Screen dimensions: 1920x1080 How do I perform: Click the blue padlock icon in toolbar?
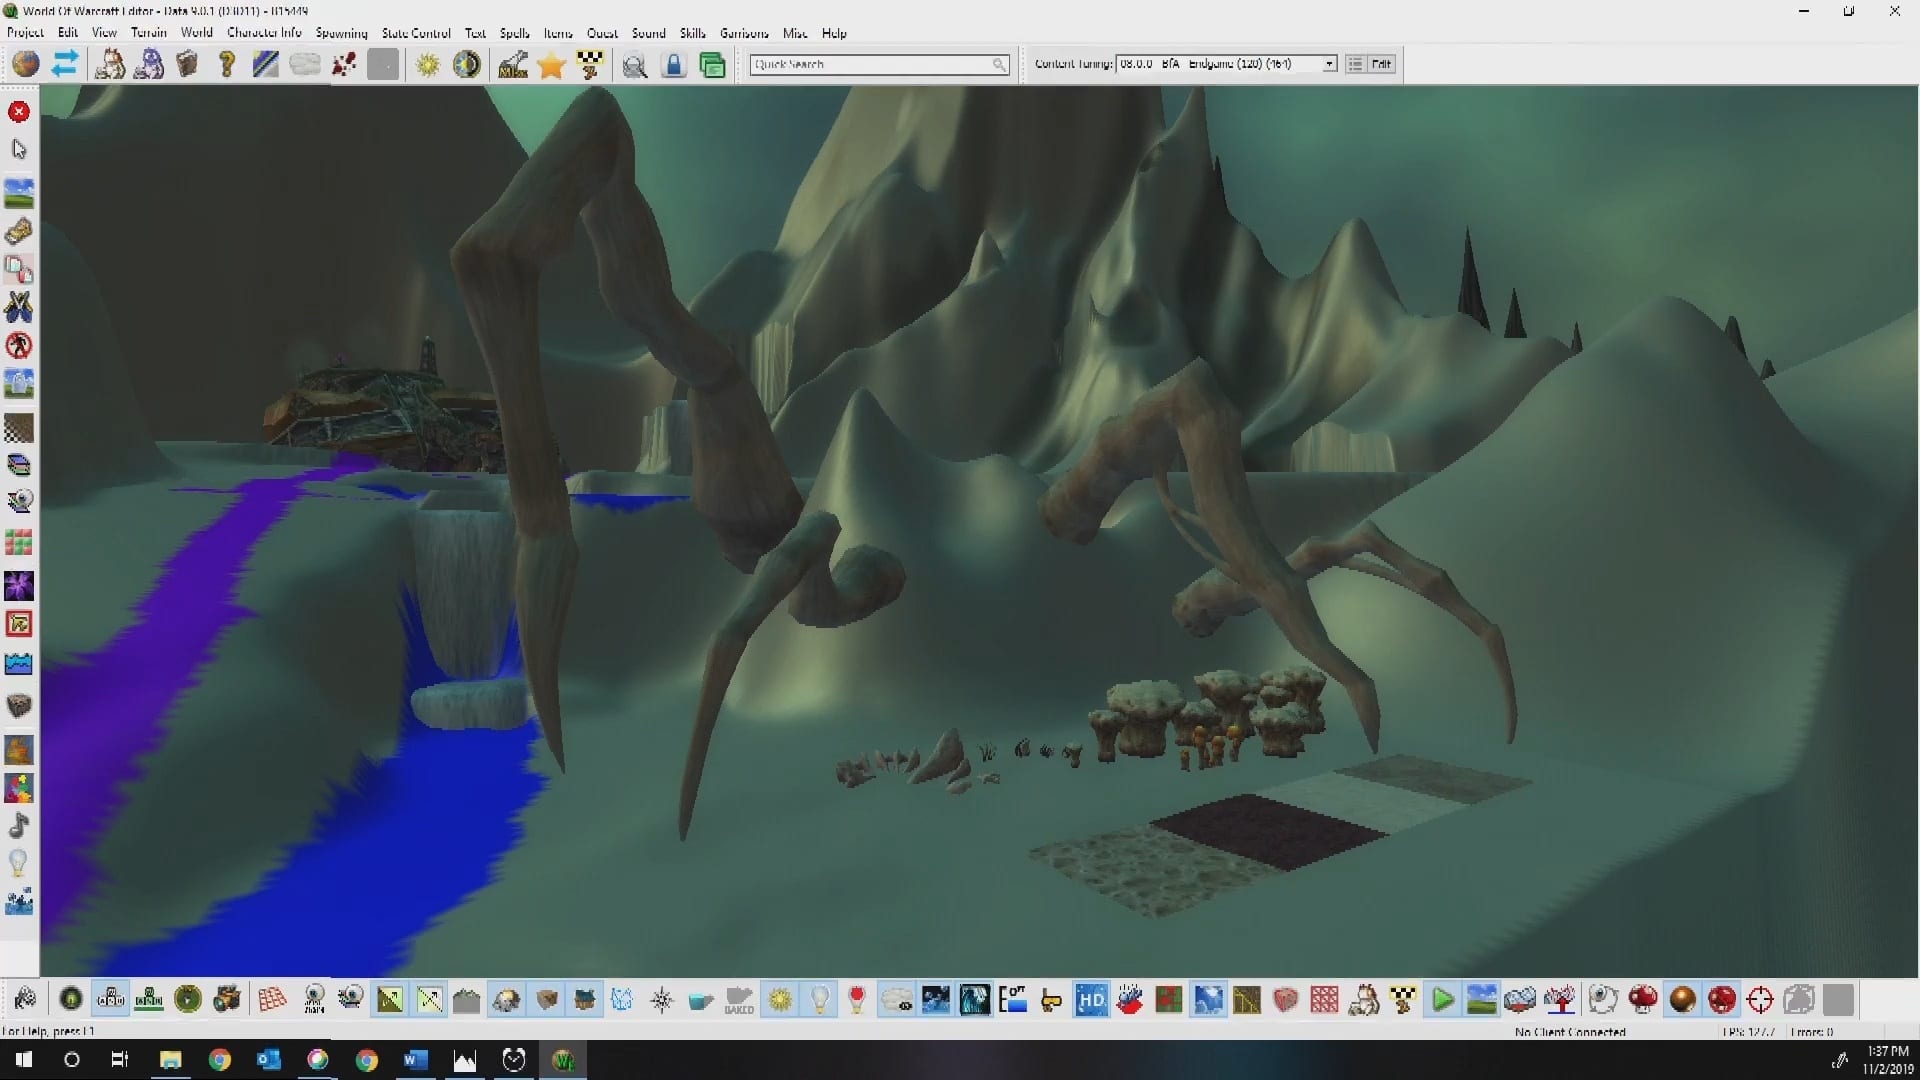point(674,65)
